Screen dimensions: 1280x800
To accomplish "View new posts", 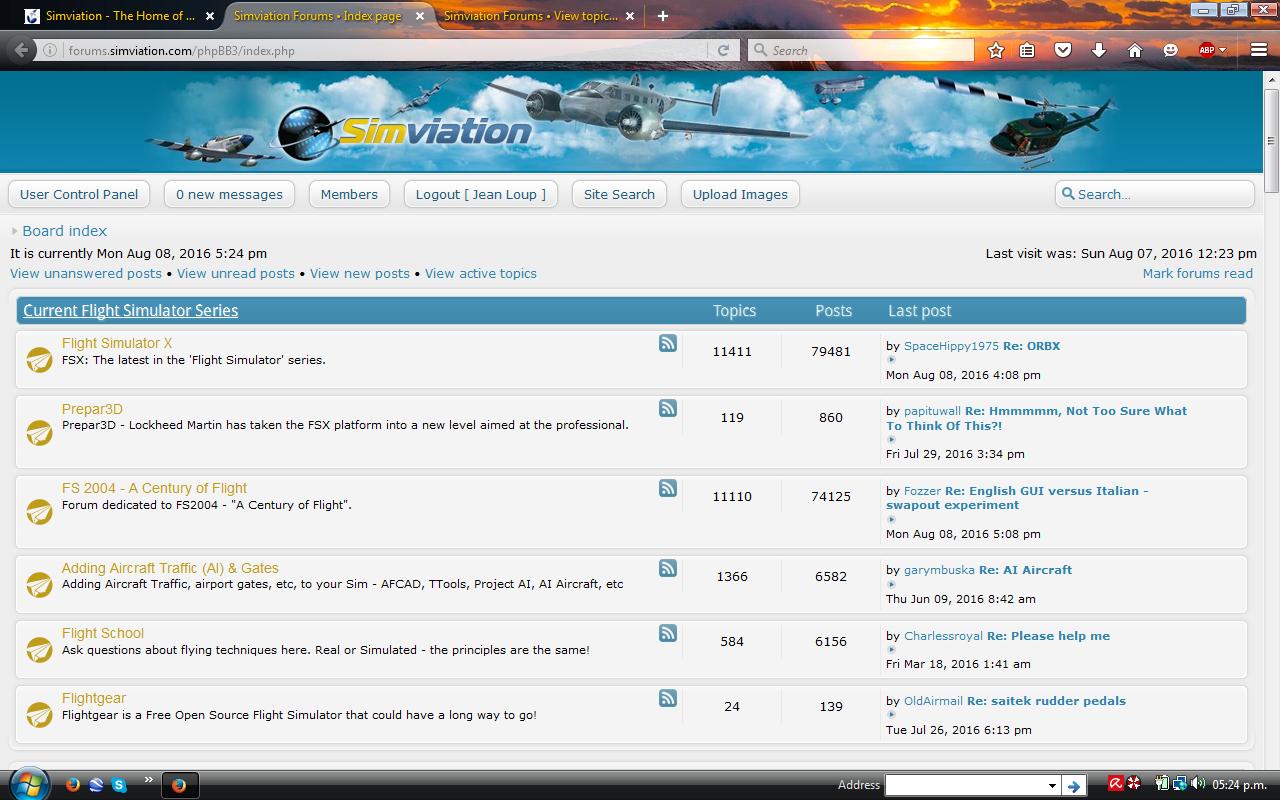I will point(360,273).
